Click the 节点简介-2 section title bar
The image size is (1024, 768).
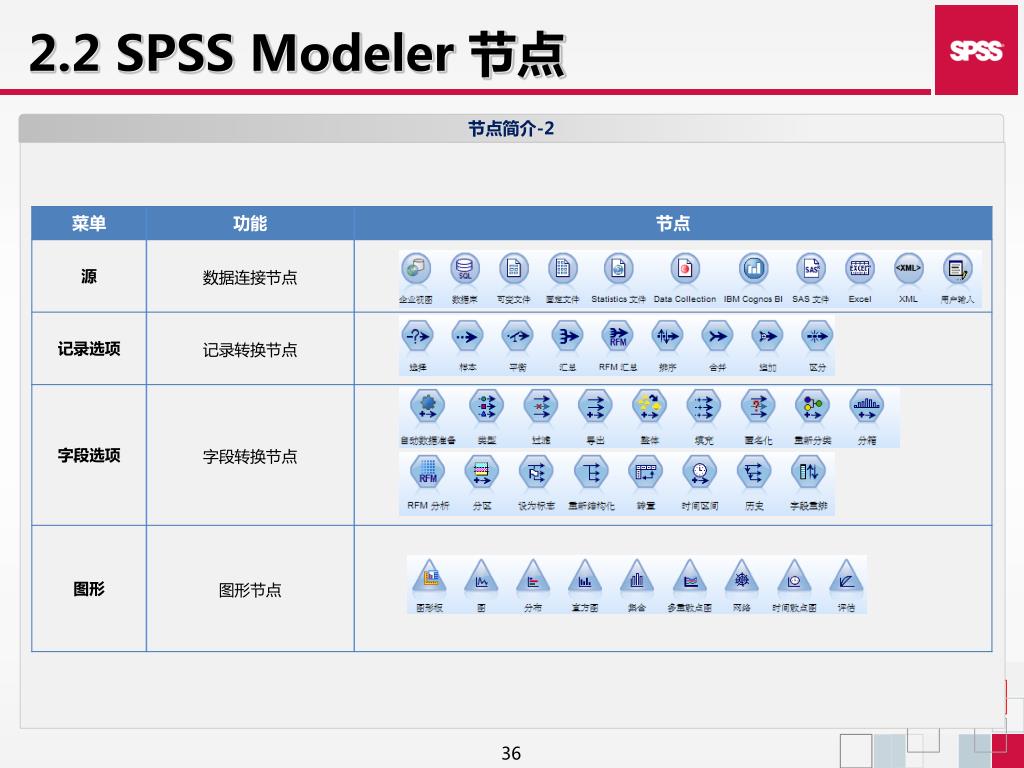pyautogui.click(x=511, y=129)
